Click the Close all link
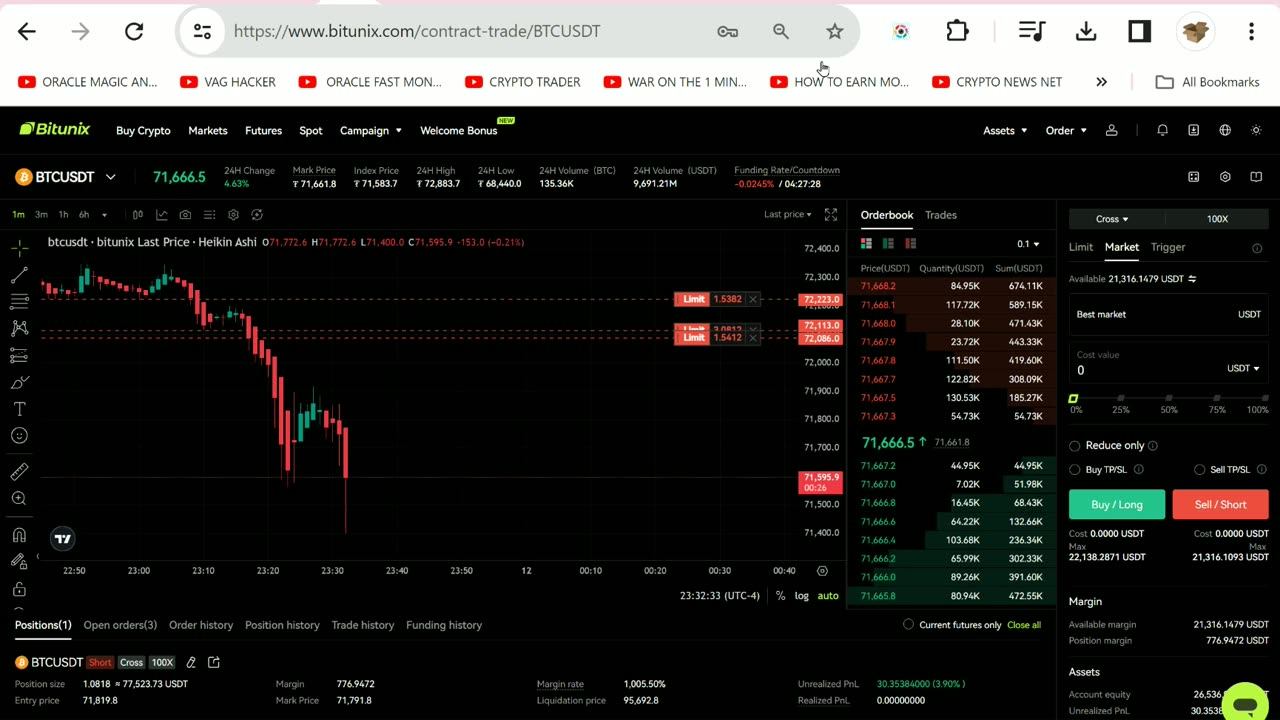 pyautogui.click(x=1024, y=625)
